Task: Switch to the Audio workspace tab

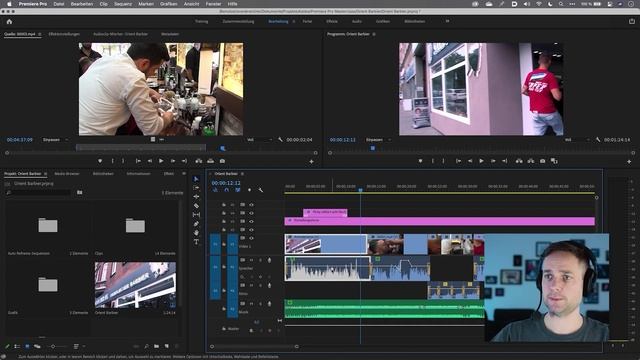Action: pyautogui.click(x=357, y=21)
